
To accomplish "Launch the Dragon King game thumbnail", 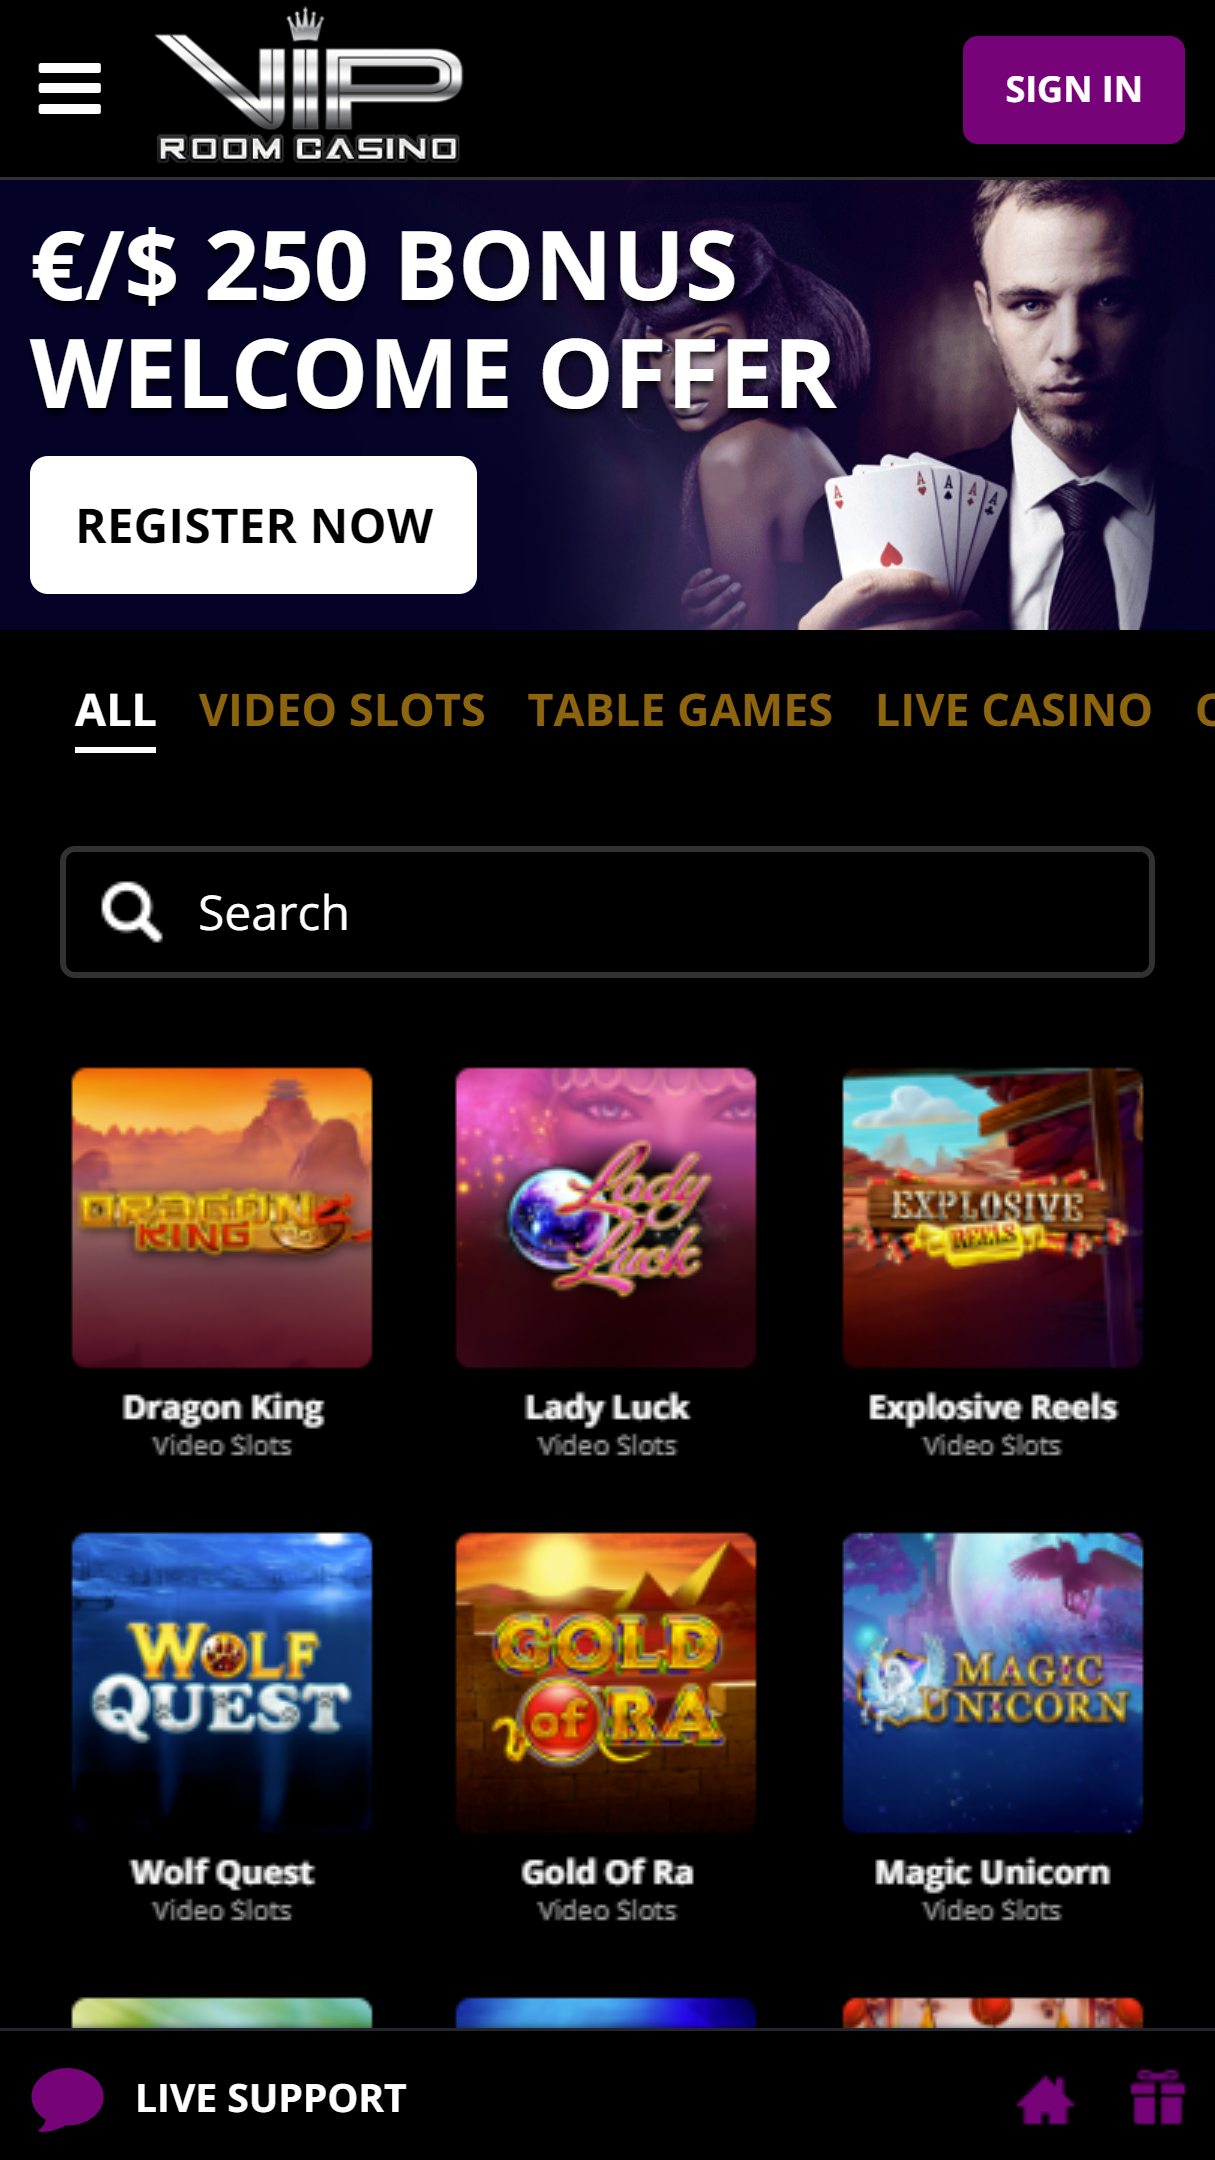I will 222,1218.
